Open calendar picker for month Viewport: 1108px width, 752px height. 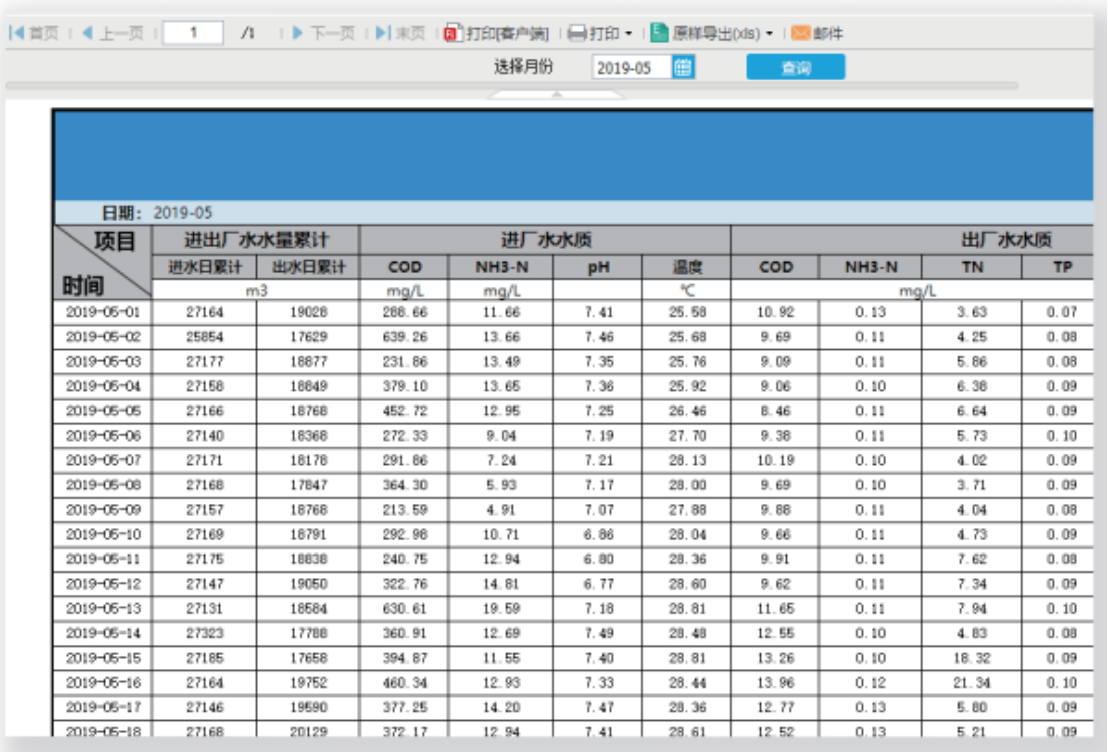pyautogui.click(x=683, y=67)
